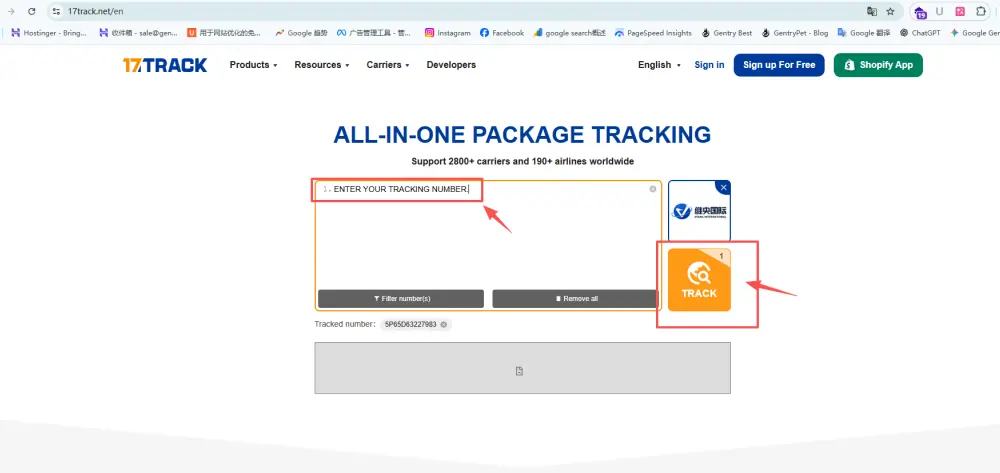Open the Facebook bookmark
The image size is (1000, 473).
coord(502,33)
